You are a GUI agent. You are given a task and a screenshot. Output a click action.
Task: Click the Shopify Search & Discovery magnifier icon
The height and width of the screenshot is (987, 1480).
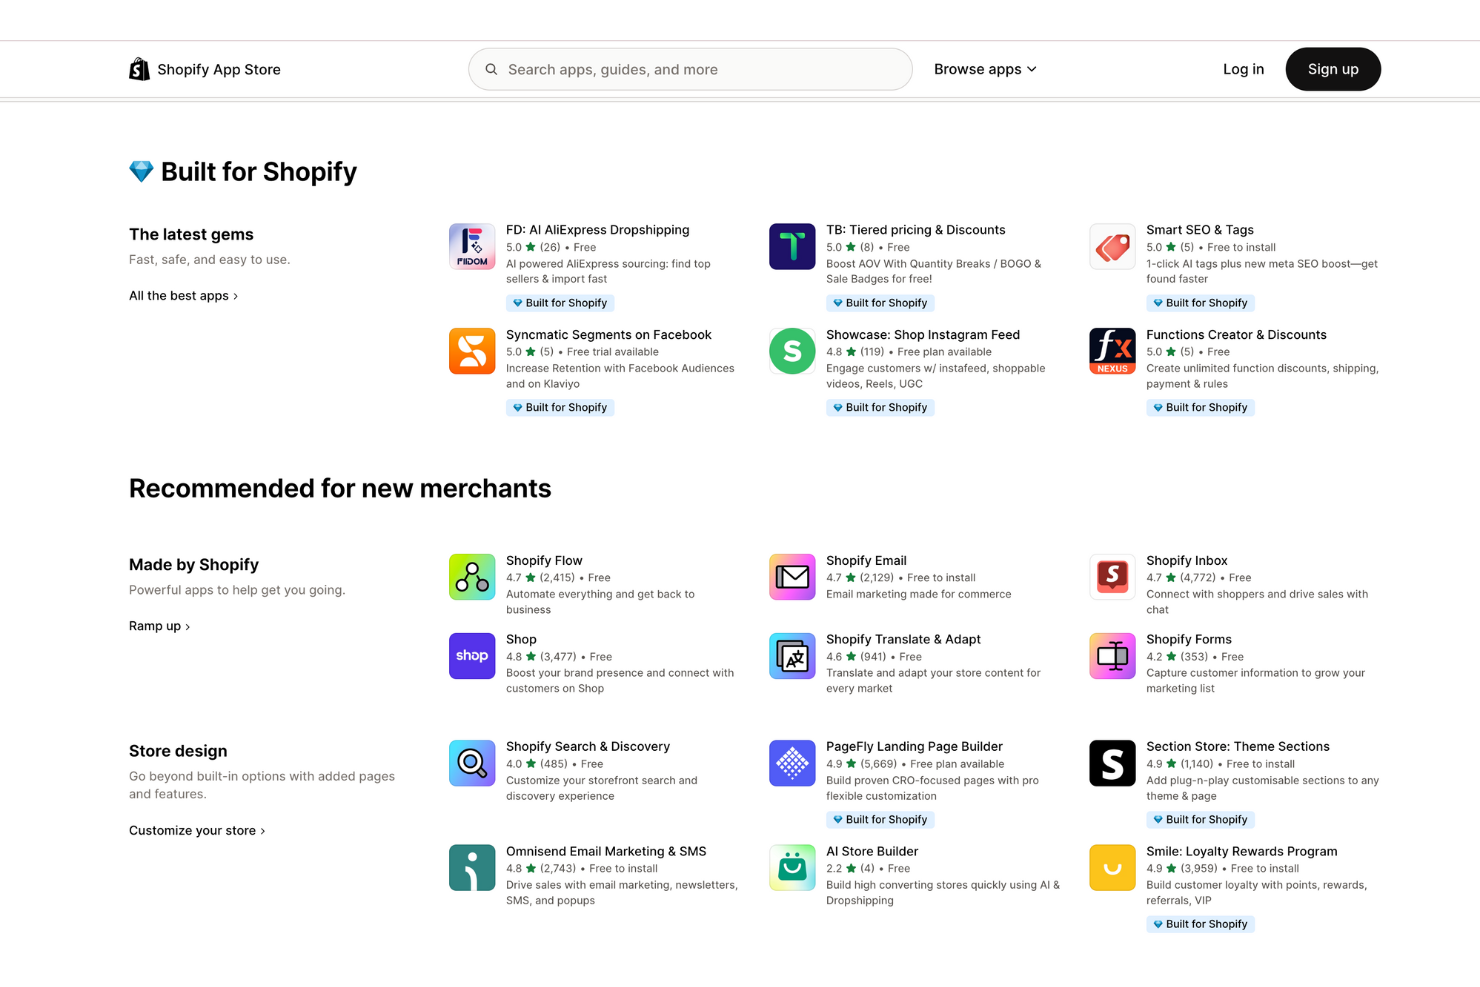(x=471, y=763)
